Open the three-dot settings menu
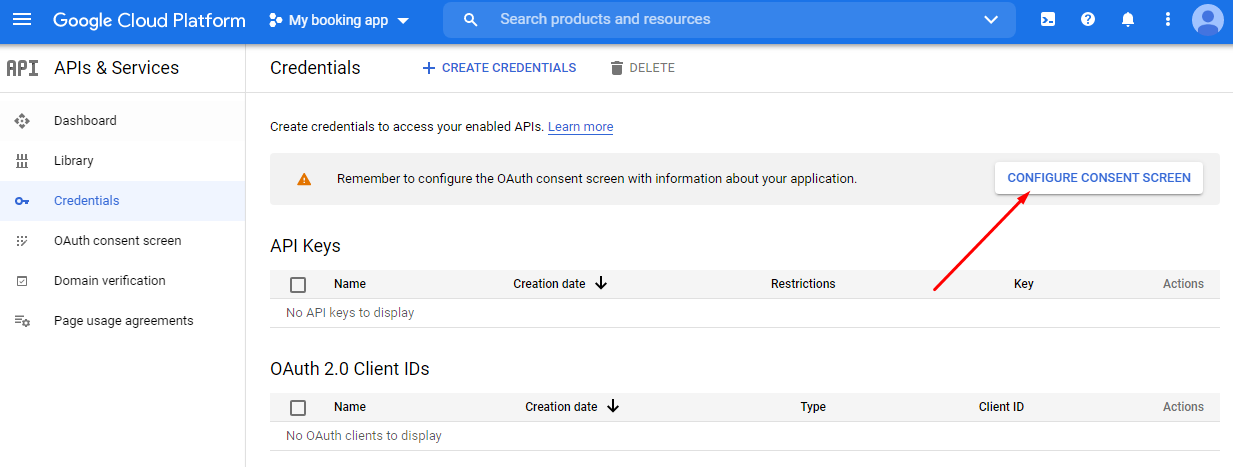 click(1168, 20)
